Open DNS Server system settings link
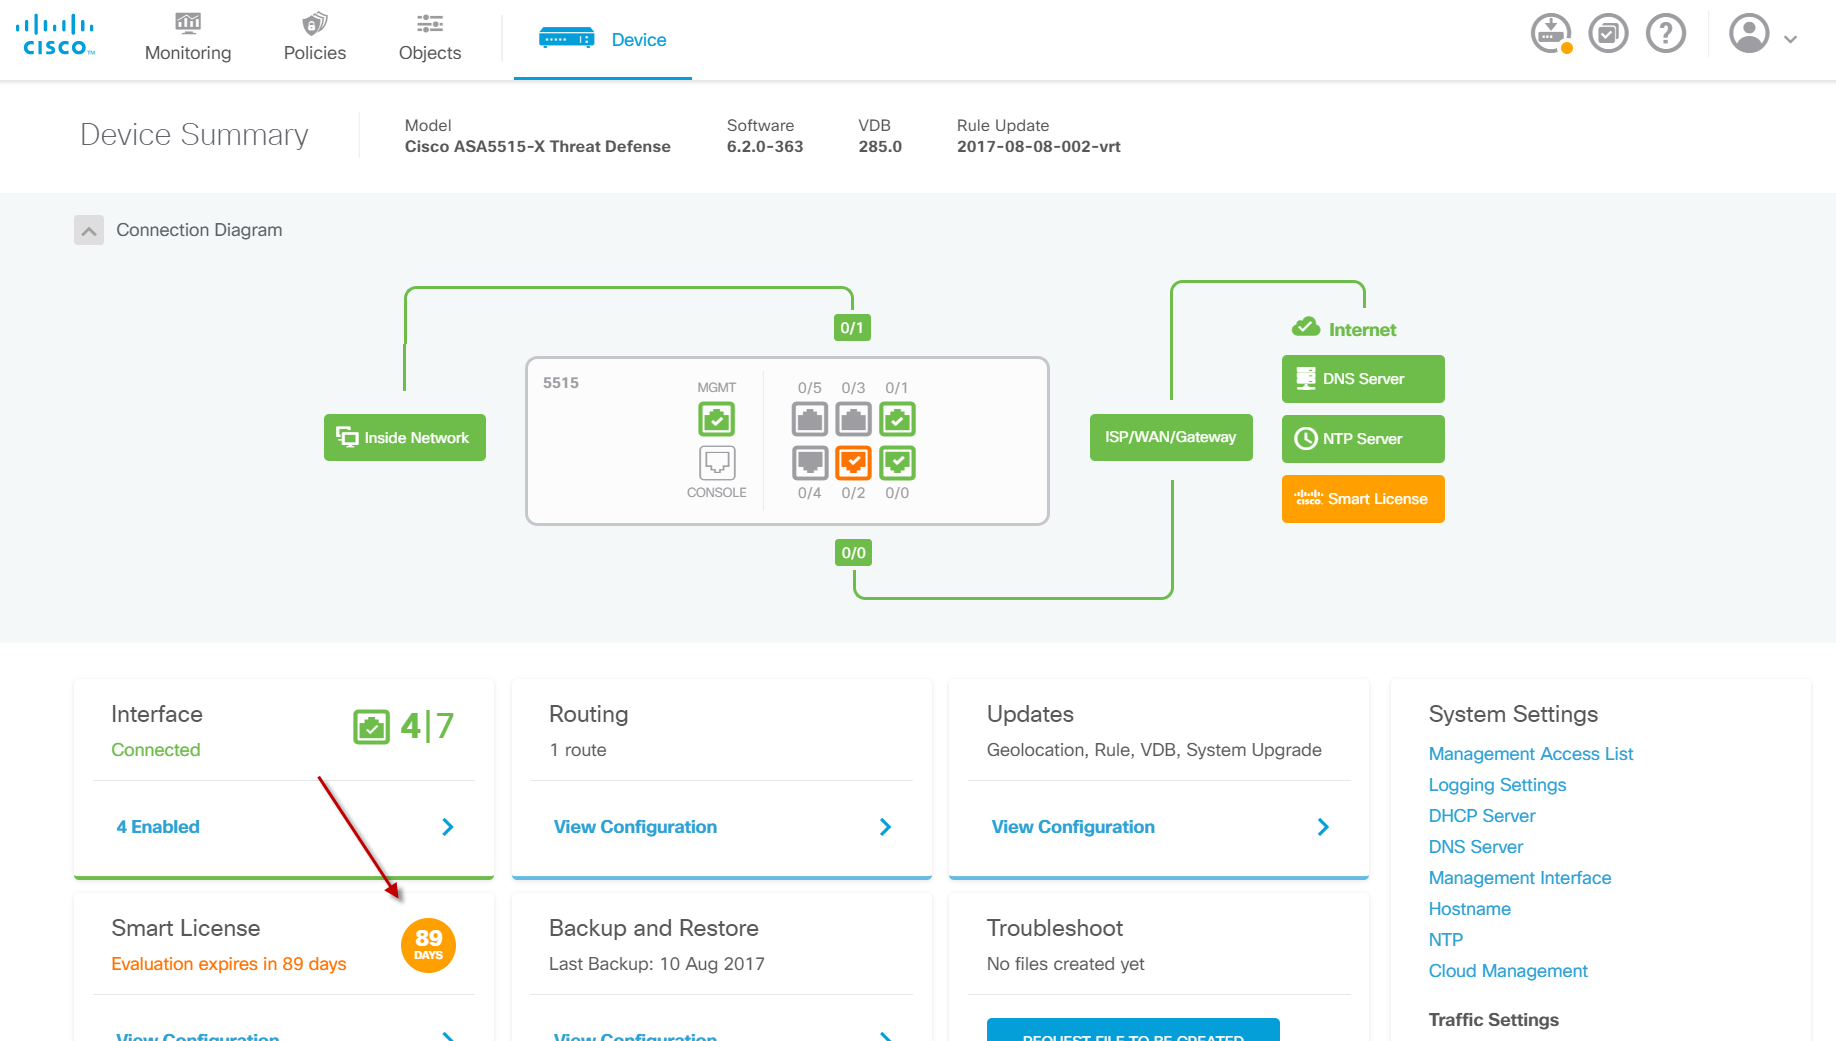 click(x=1475, y=847)
